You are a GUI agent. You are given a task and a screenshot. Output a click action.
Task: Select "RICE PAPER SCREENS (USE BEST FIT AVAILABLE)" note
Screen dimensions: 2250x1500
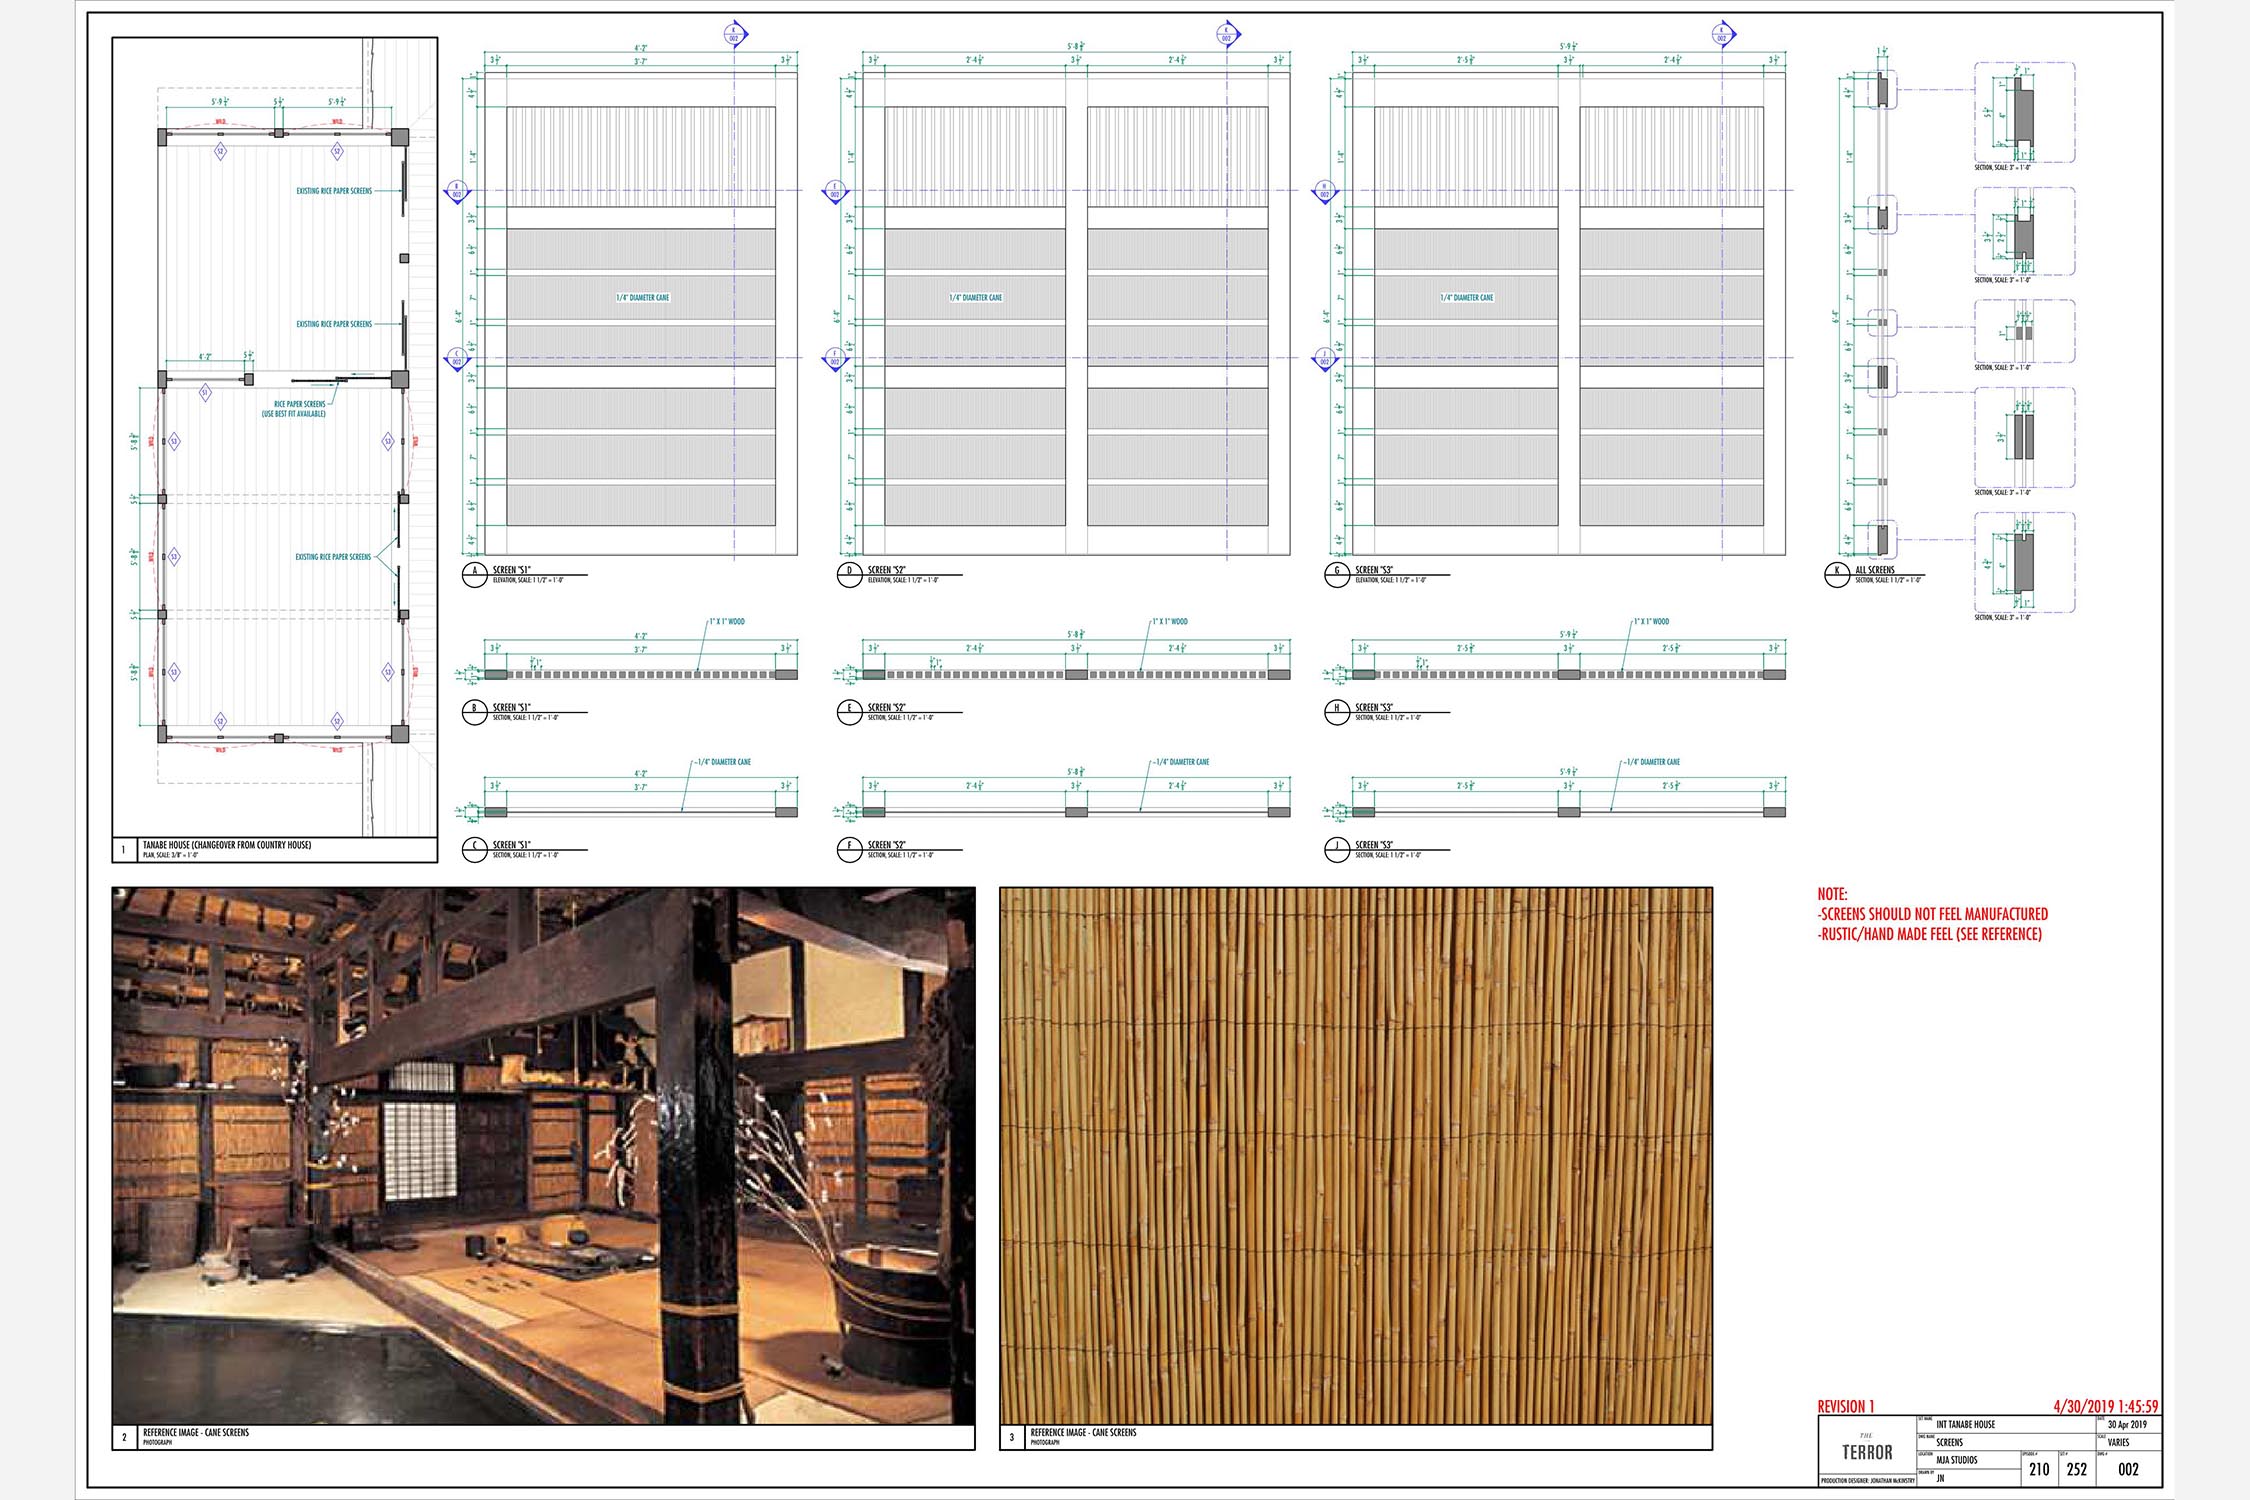pos(294,409)
